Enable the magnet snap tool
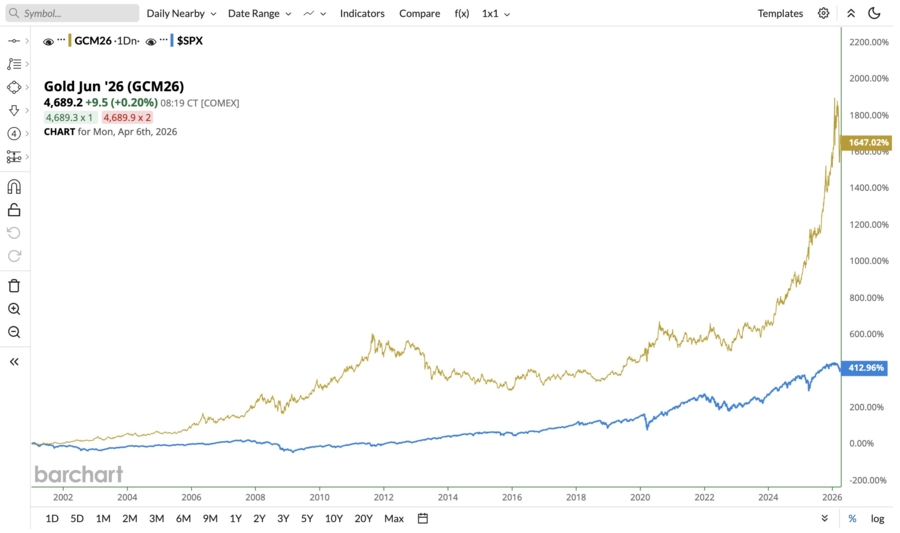This screenshot has width=900, height=533. (x=14, y=187)
